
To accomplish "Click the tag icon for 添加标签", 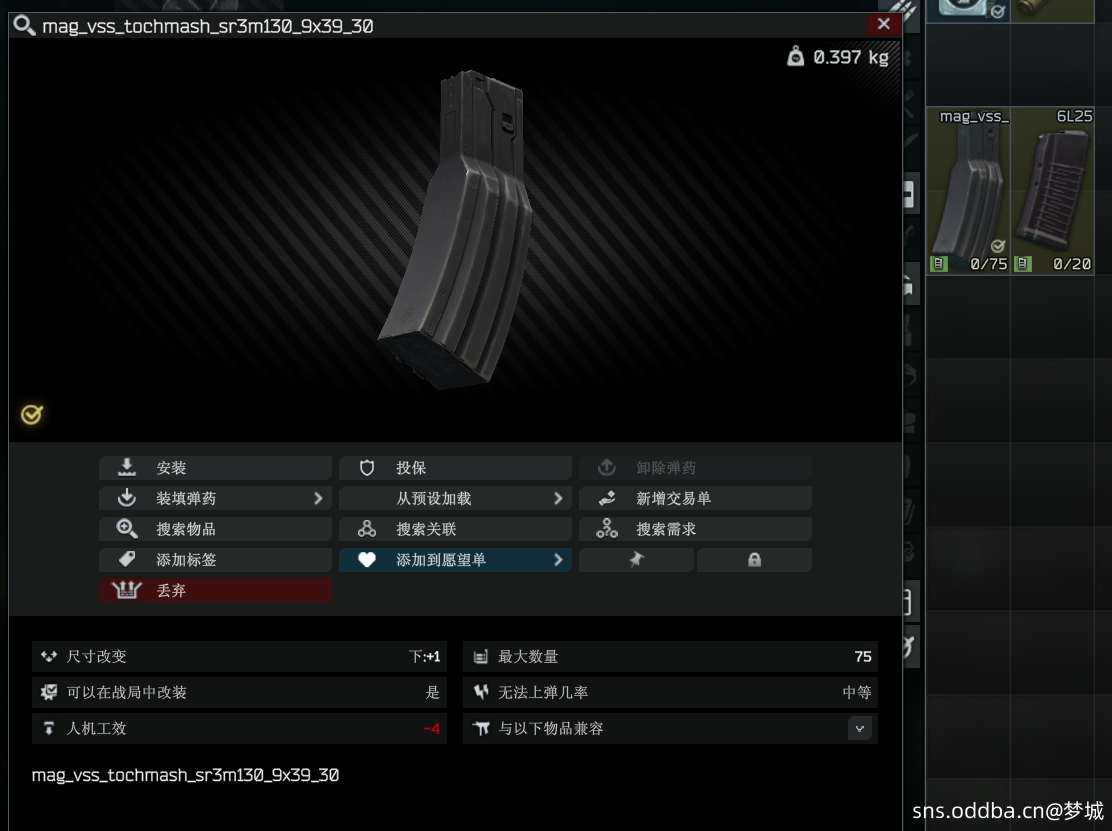I will [127, 560].
